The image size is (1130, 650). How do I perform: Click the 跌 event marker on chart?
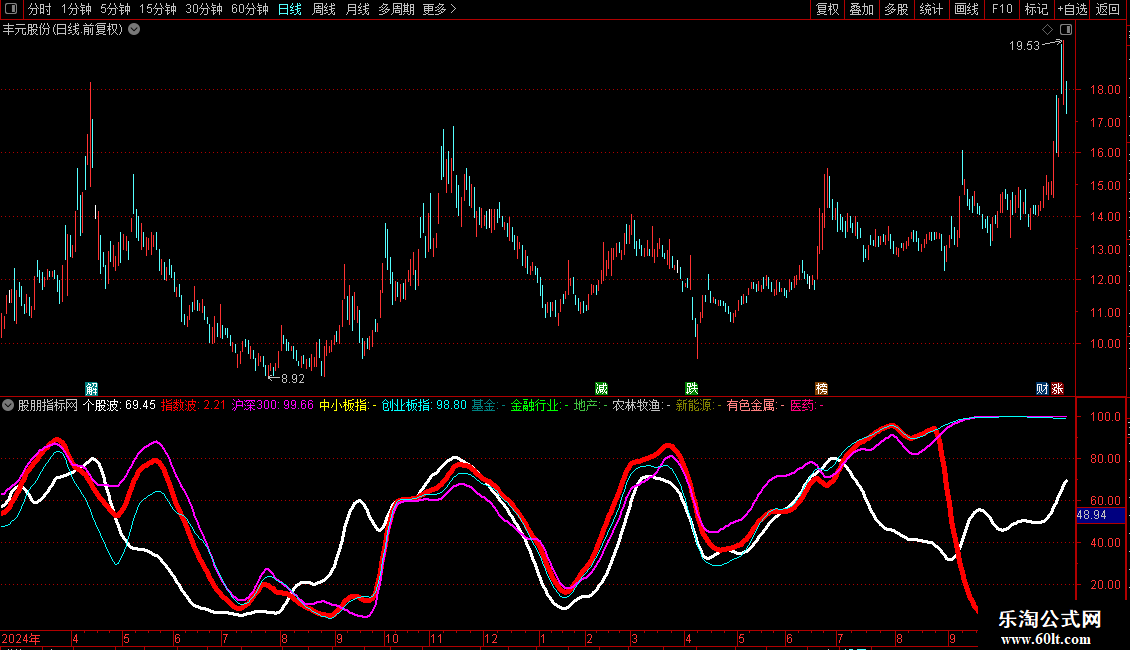[691, 388]
